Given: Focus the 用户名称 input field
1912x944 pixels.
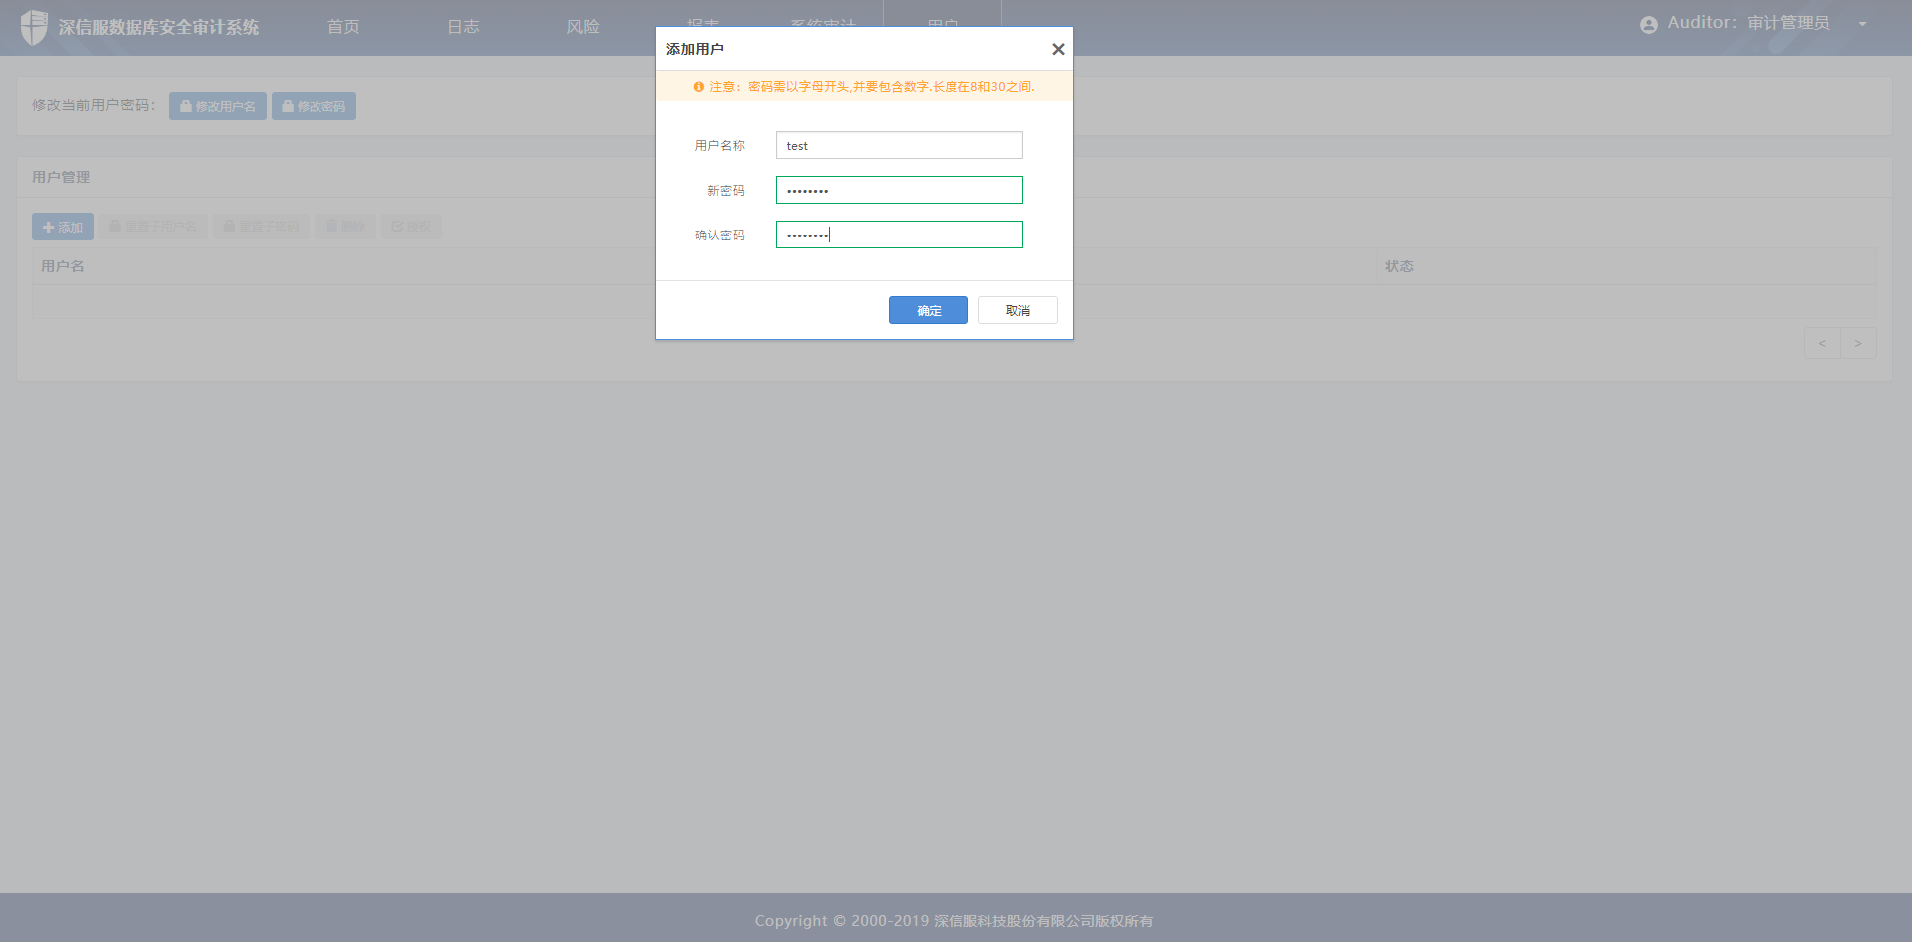Looking at the screenshot, I should tap(899, 146).
